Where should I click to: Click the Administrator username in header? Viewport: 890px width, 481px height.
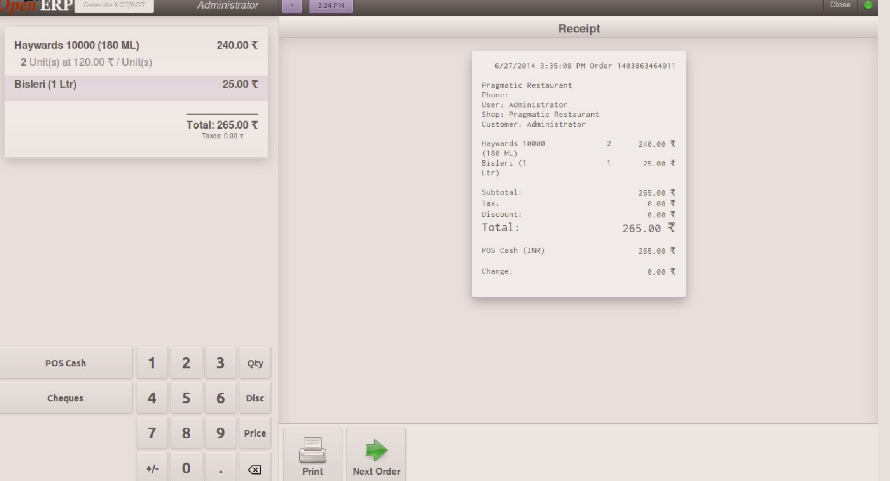click(x=222, y=6)
